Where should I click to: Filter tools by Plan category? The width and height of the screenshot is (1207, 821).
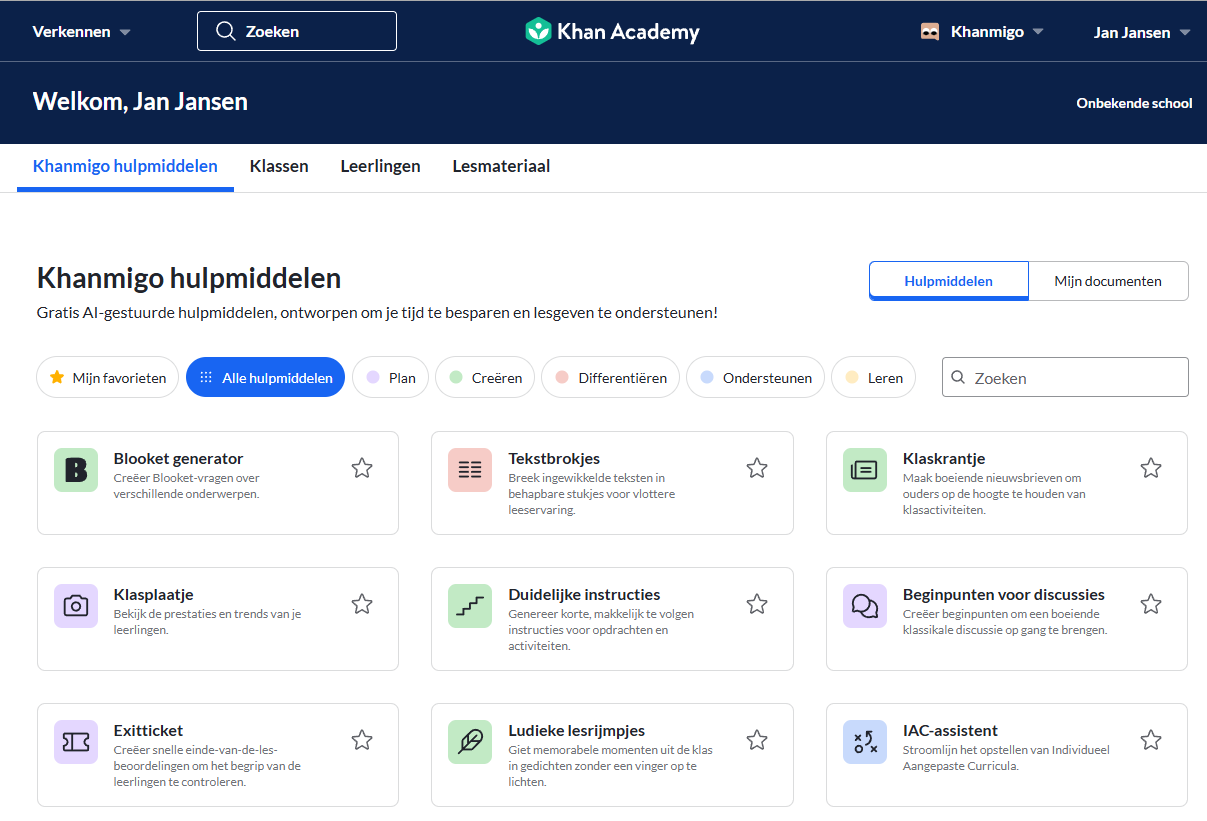click(391, 378)
